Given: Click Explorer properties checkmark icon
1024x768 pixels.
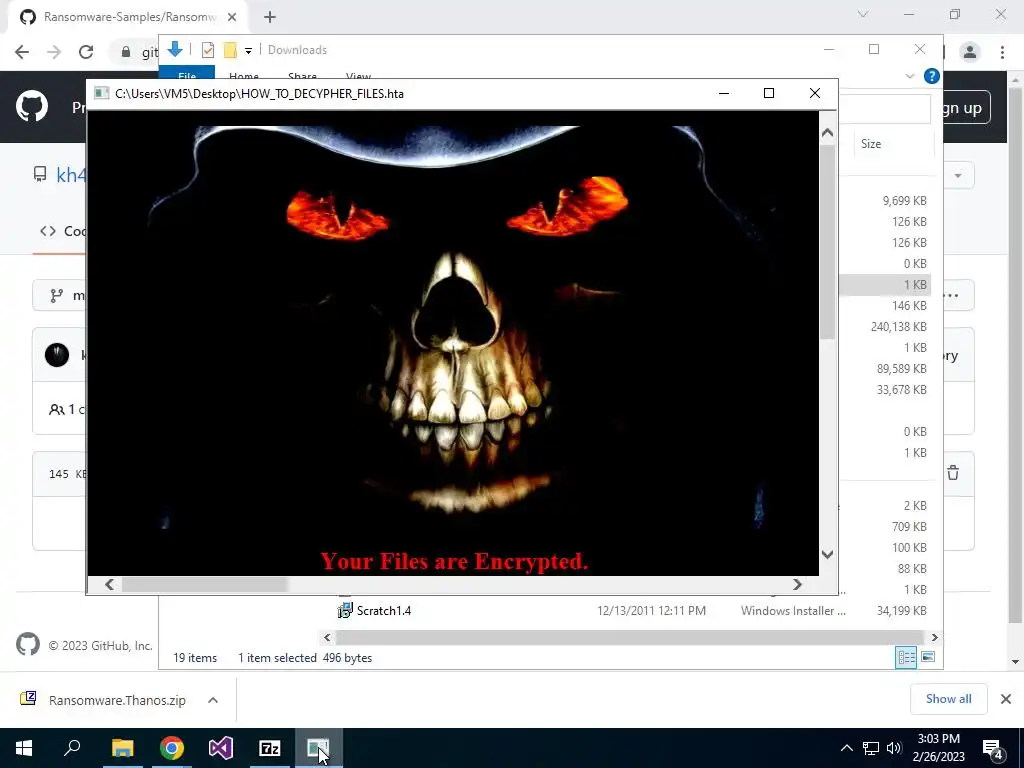Looking at the screenshot, I should click(208, 50).
